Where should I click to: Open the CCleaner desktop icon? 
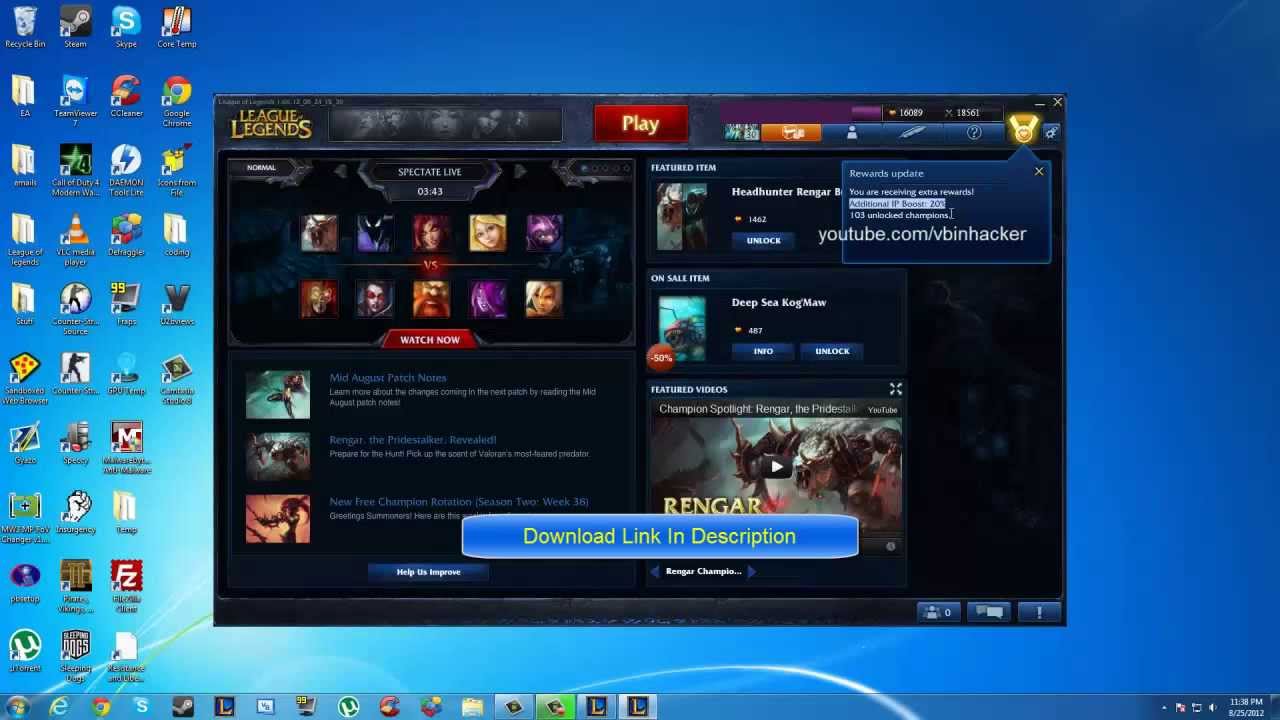pyautogui.click(x=126, y=97)
